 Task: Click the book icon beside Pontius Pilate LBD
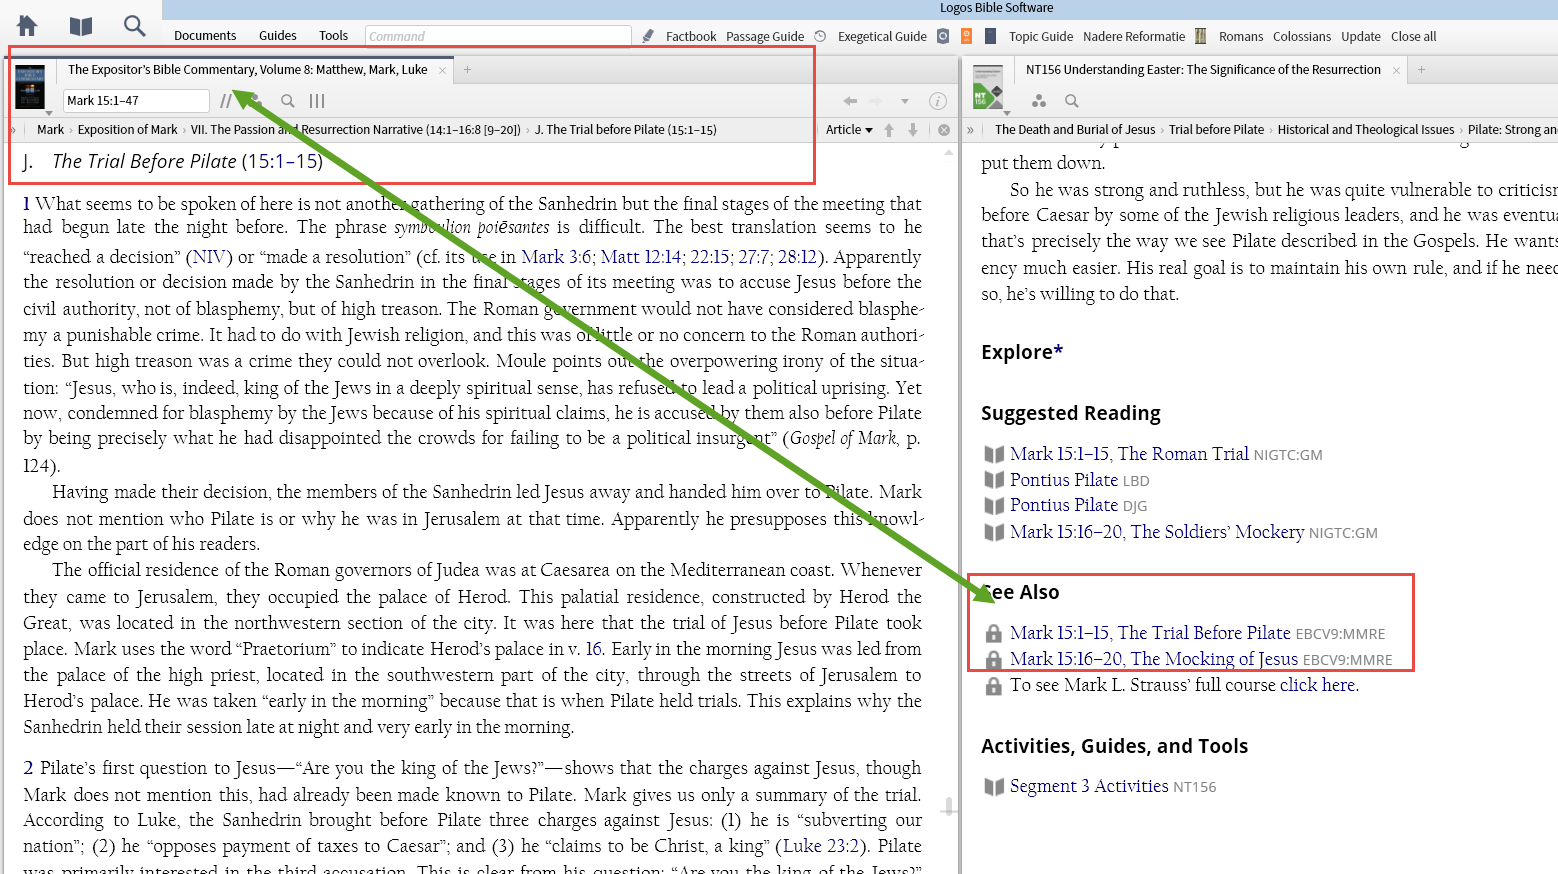point(994,480)
